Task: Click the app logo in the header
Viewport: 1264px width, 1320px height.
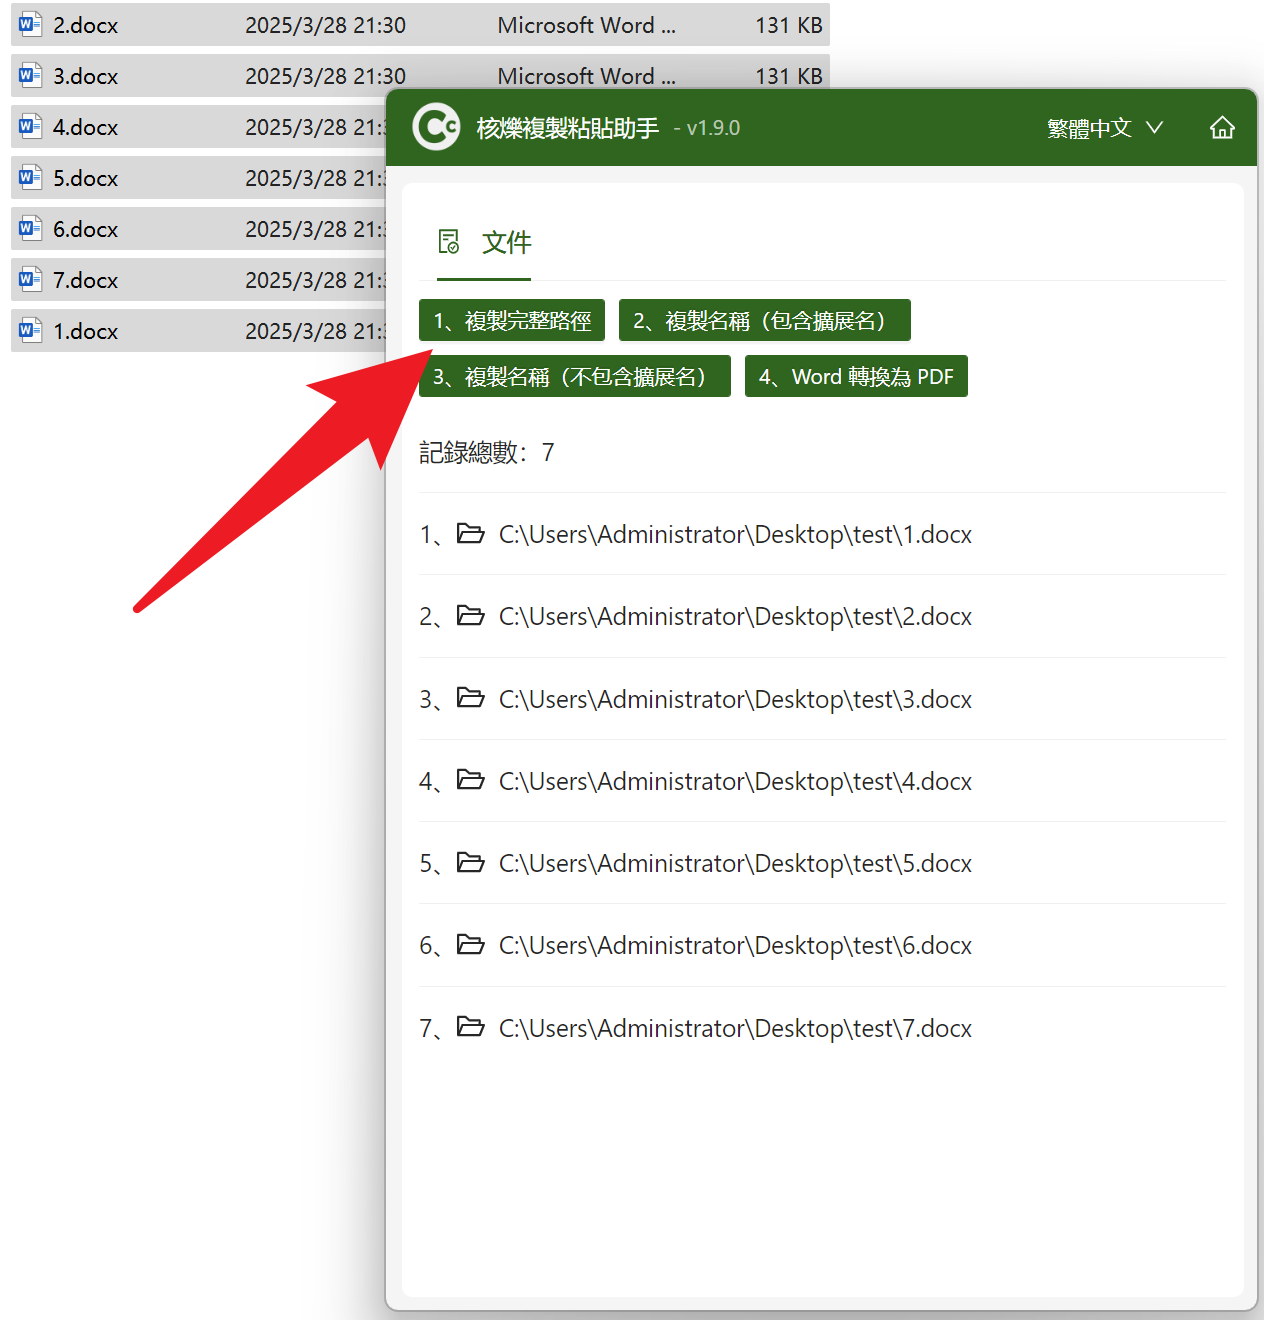Action: (436, 127)
